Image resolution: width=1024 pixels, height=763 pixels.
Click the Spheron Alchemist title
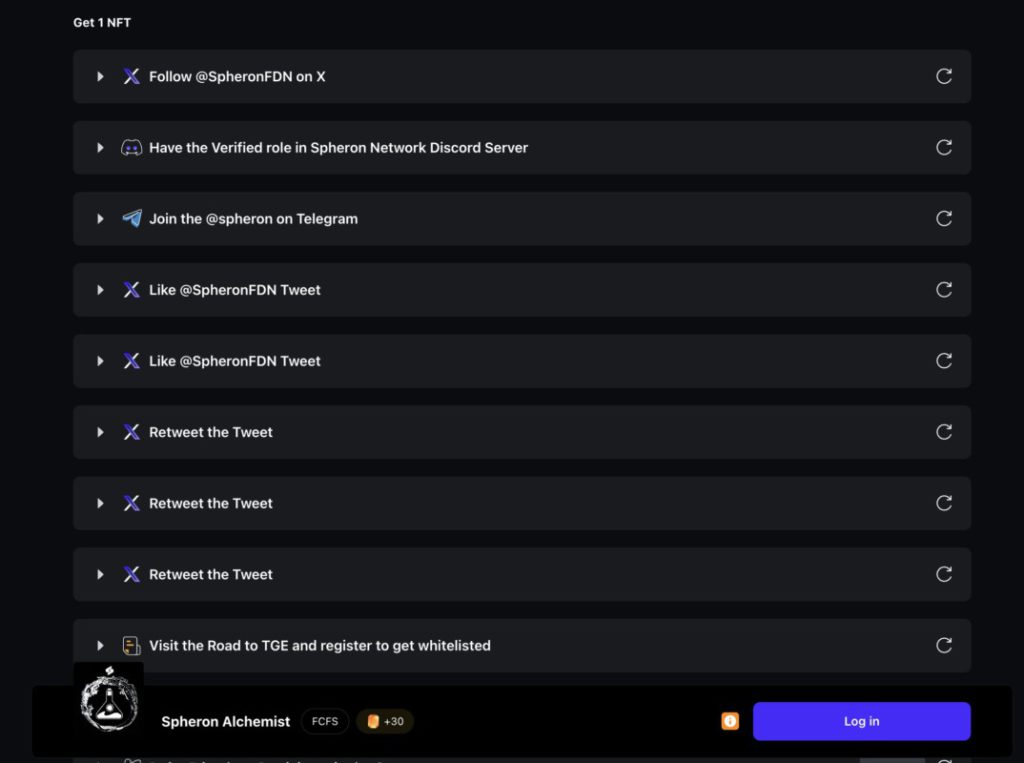225,721
